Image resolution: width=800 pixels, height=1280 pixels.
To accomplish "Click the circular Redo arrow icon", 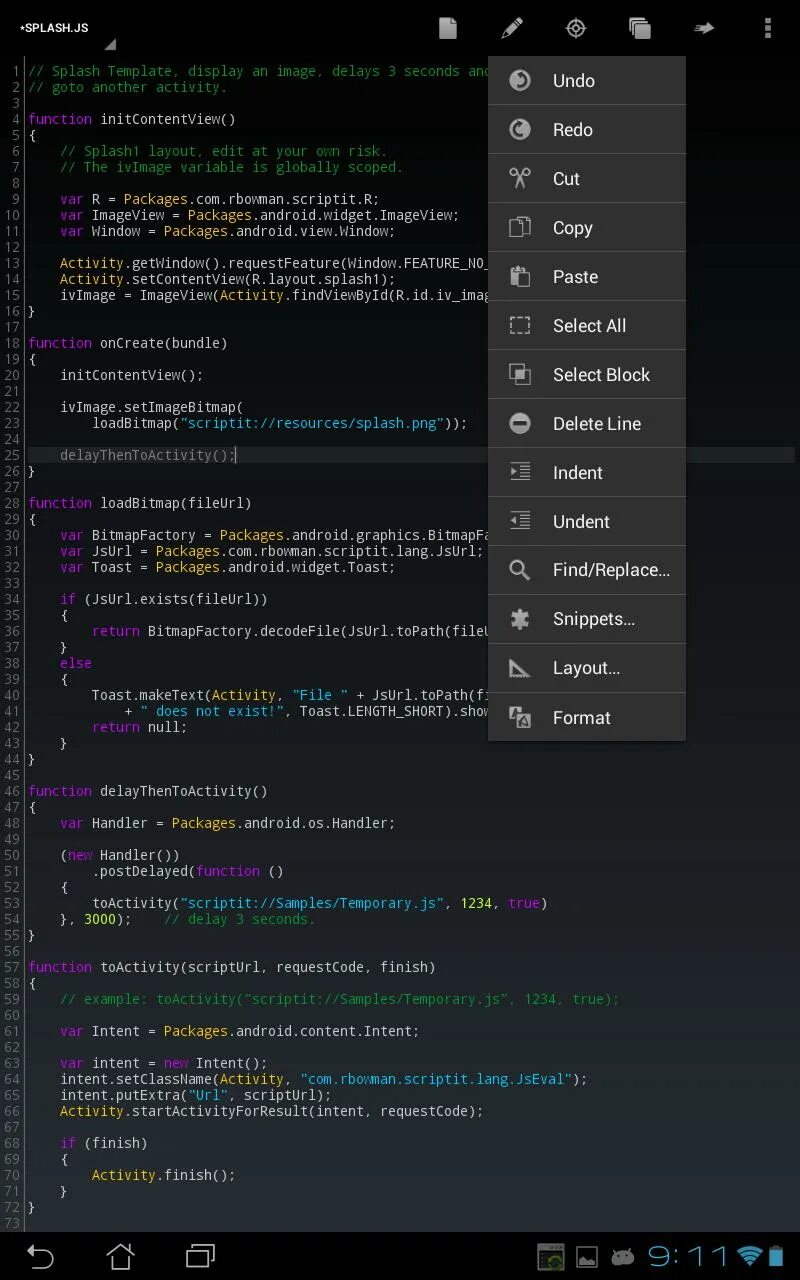I will (519, 129).
